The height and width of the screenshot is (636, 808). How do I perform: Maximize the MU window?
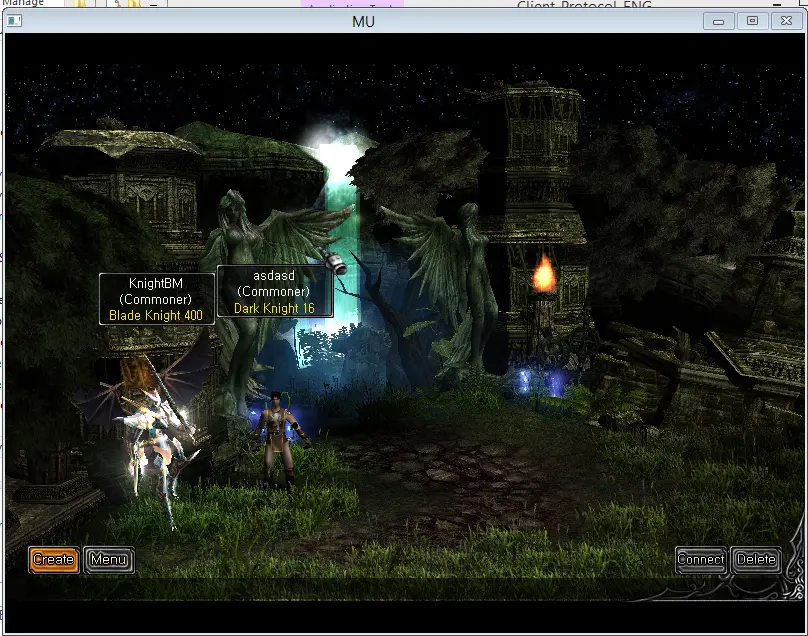point(752,21)
